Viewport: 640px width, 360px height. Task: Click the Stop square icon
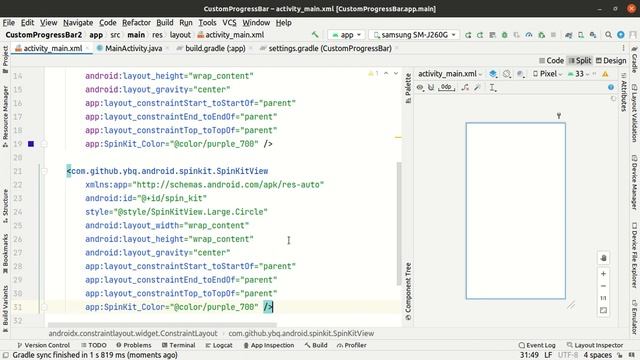pos(553,35)
